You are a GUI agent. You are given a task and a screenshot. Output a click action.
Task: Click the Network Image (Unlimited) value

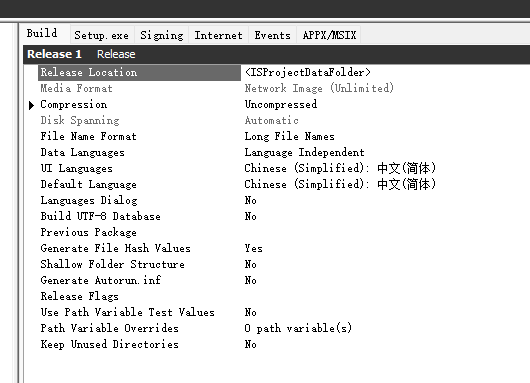[319, 89]
